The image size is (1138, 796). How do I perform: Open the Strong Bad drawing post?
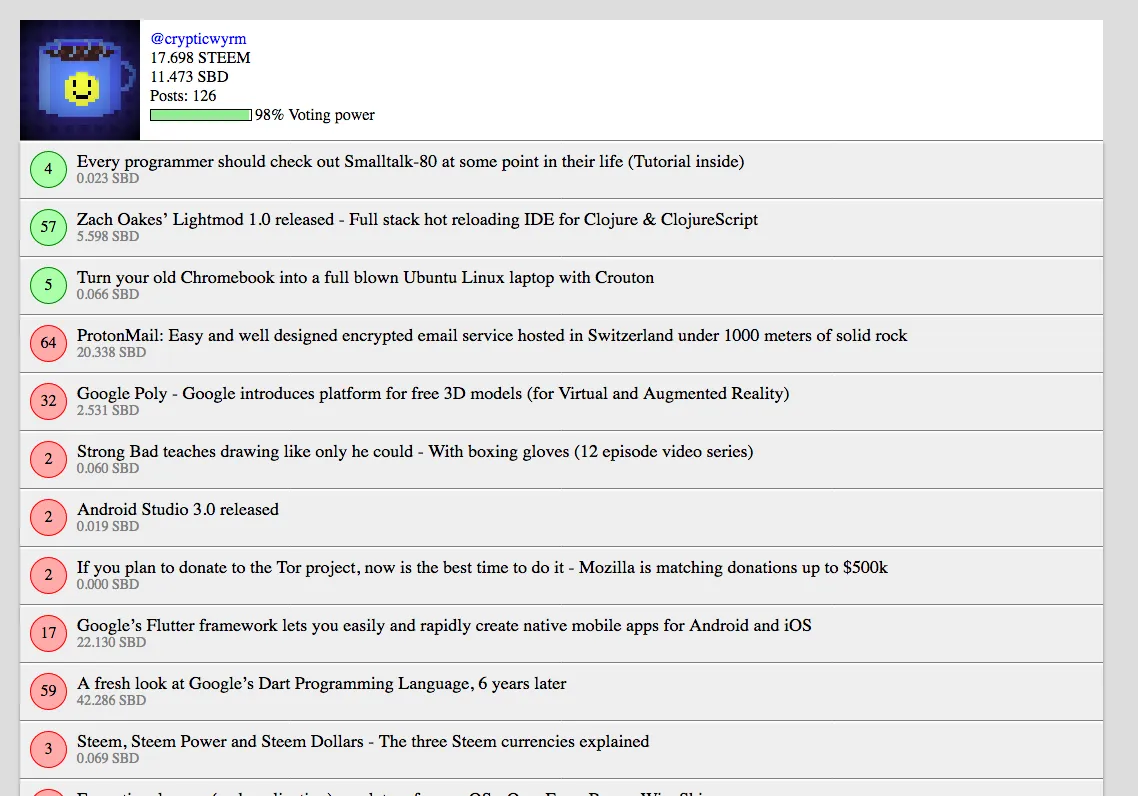[415, 451]
